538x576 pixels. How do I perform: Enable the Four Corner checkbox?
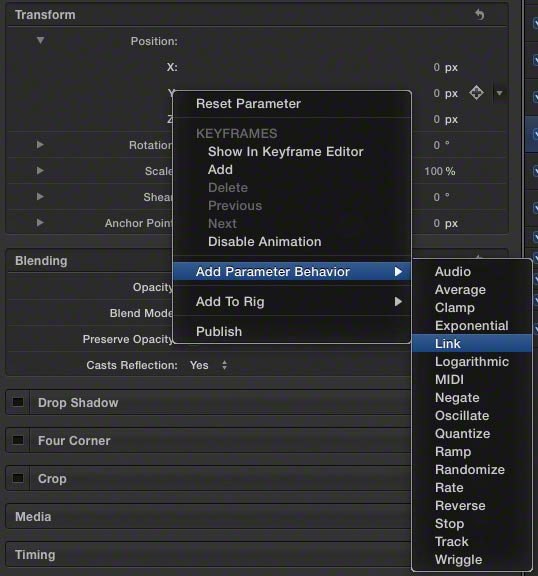pos(18,440)
